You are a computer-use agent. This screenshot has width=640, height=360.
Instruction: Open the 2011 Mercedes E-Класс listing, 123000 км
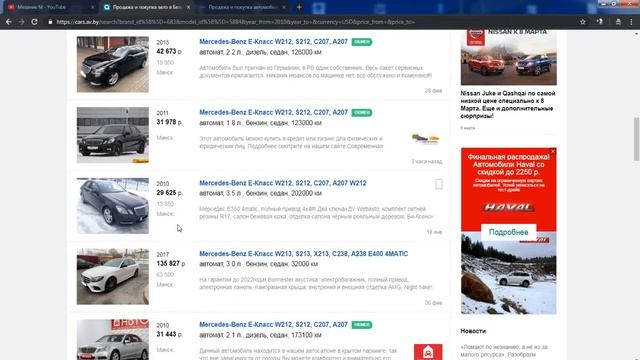273,112
